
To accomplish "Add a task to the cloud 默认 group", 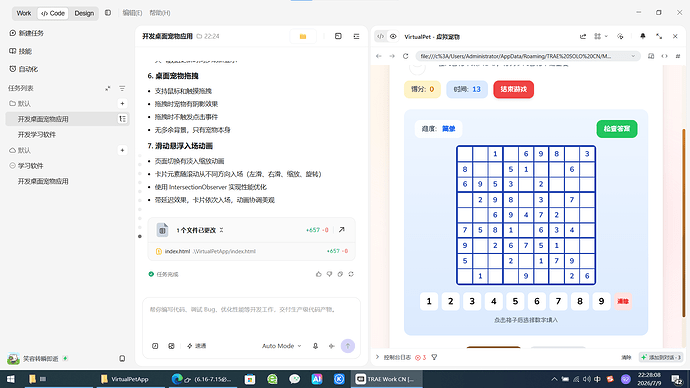I will 122,150.
